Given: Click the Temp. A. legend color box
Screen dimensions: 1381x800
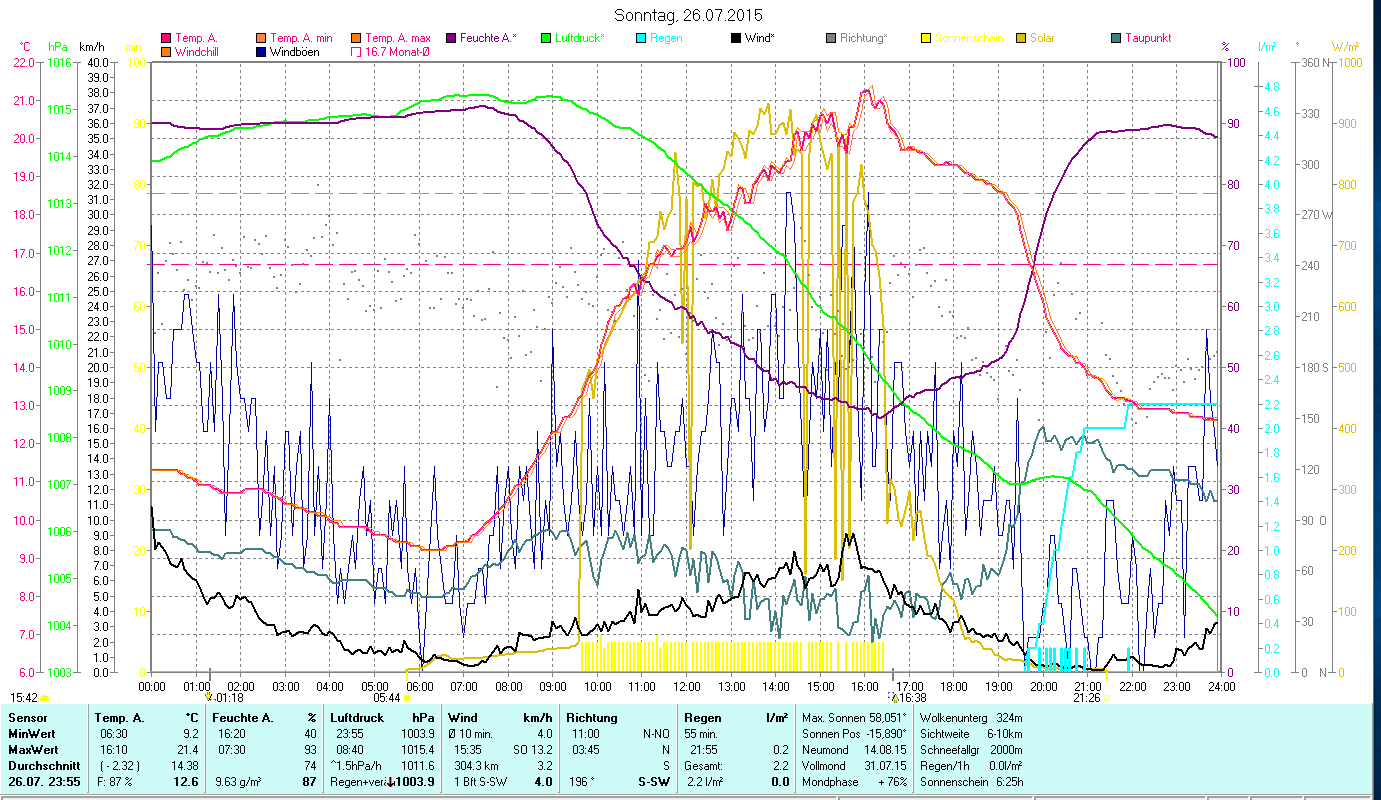Looking at the screenshot, I should point(166,38).
